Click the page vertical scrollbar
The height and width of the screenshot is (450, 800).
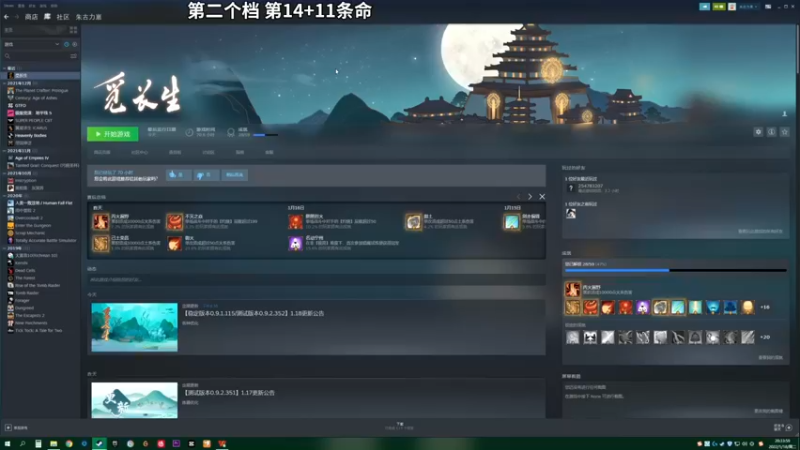coord(797,51)
